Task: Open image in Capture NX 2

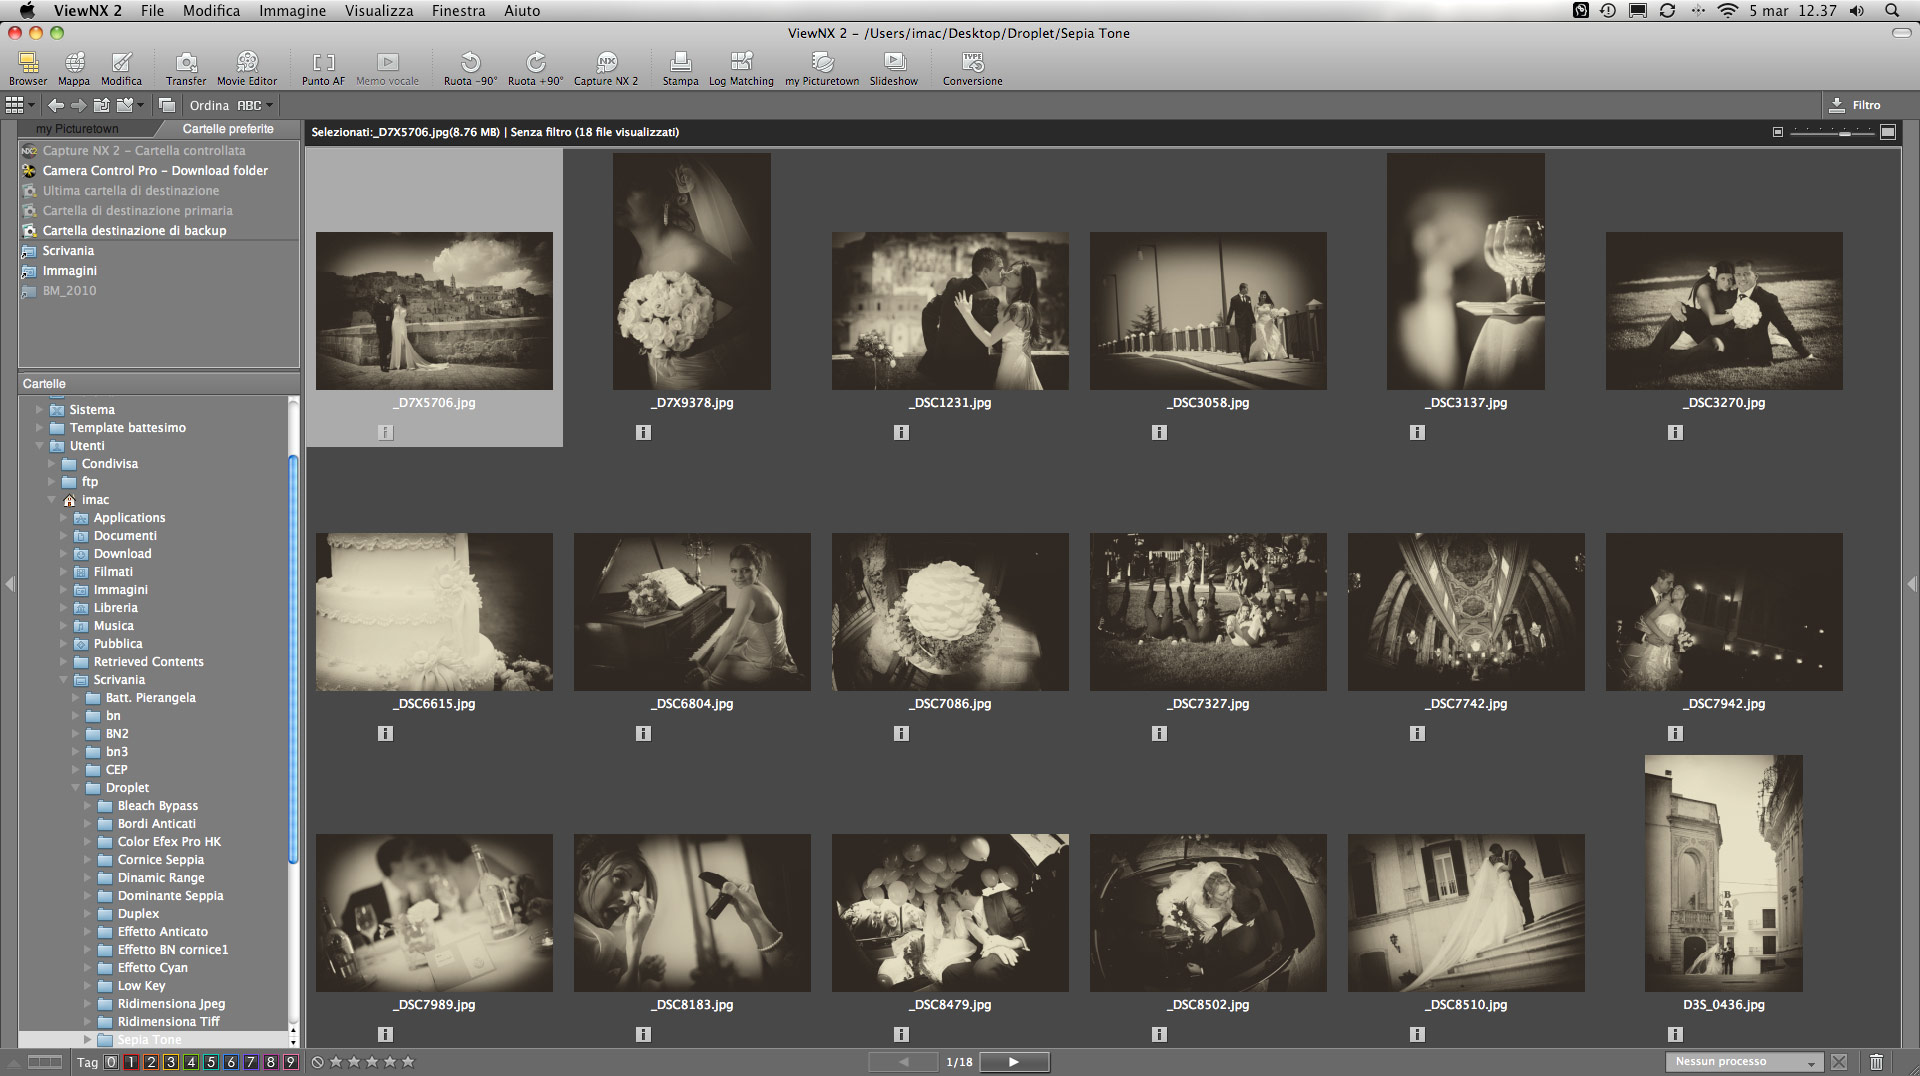Action: coord(606,69)
